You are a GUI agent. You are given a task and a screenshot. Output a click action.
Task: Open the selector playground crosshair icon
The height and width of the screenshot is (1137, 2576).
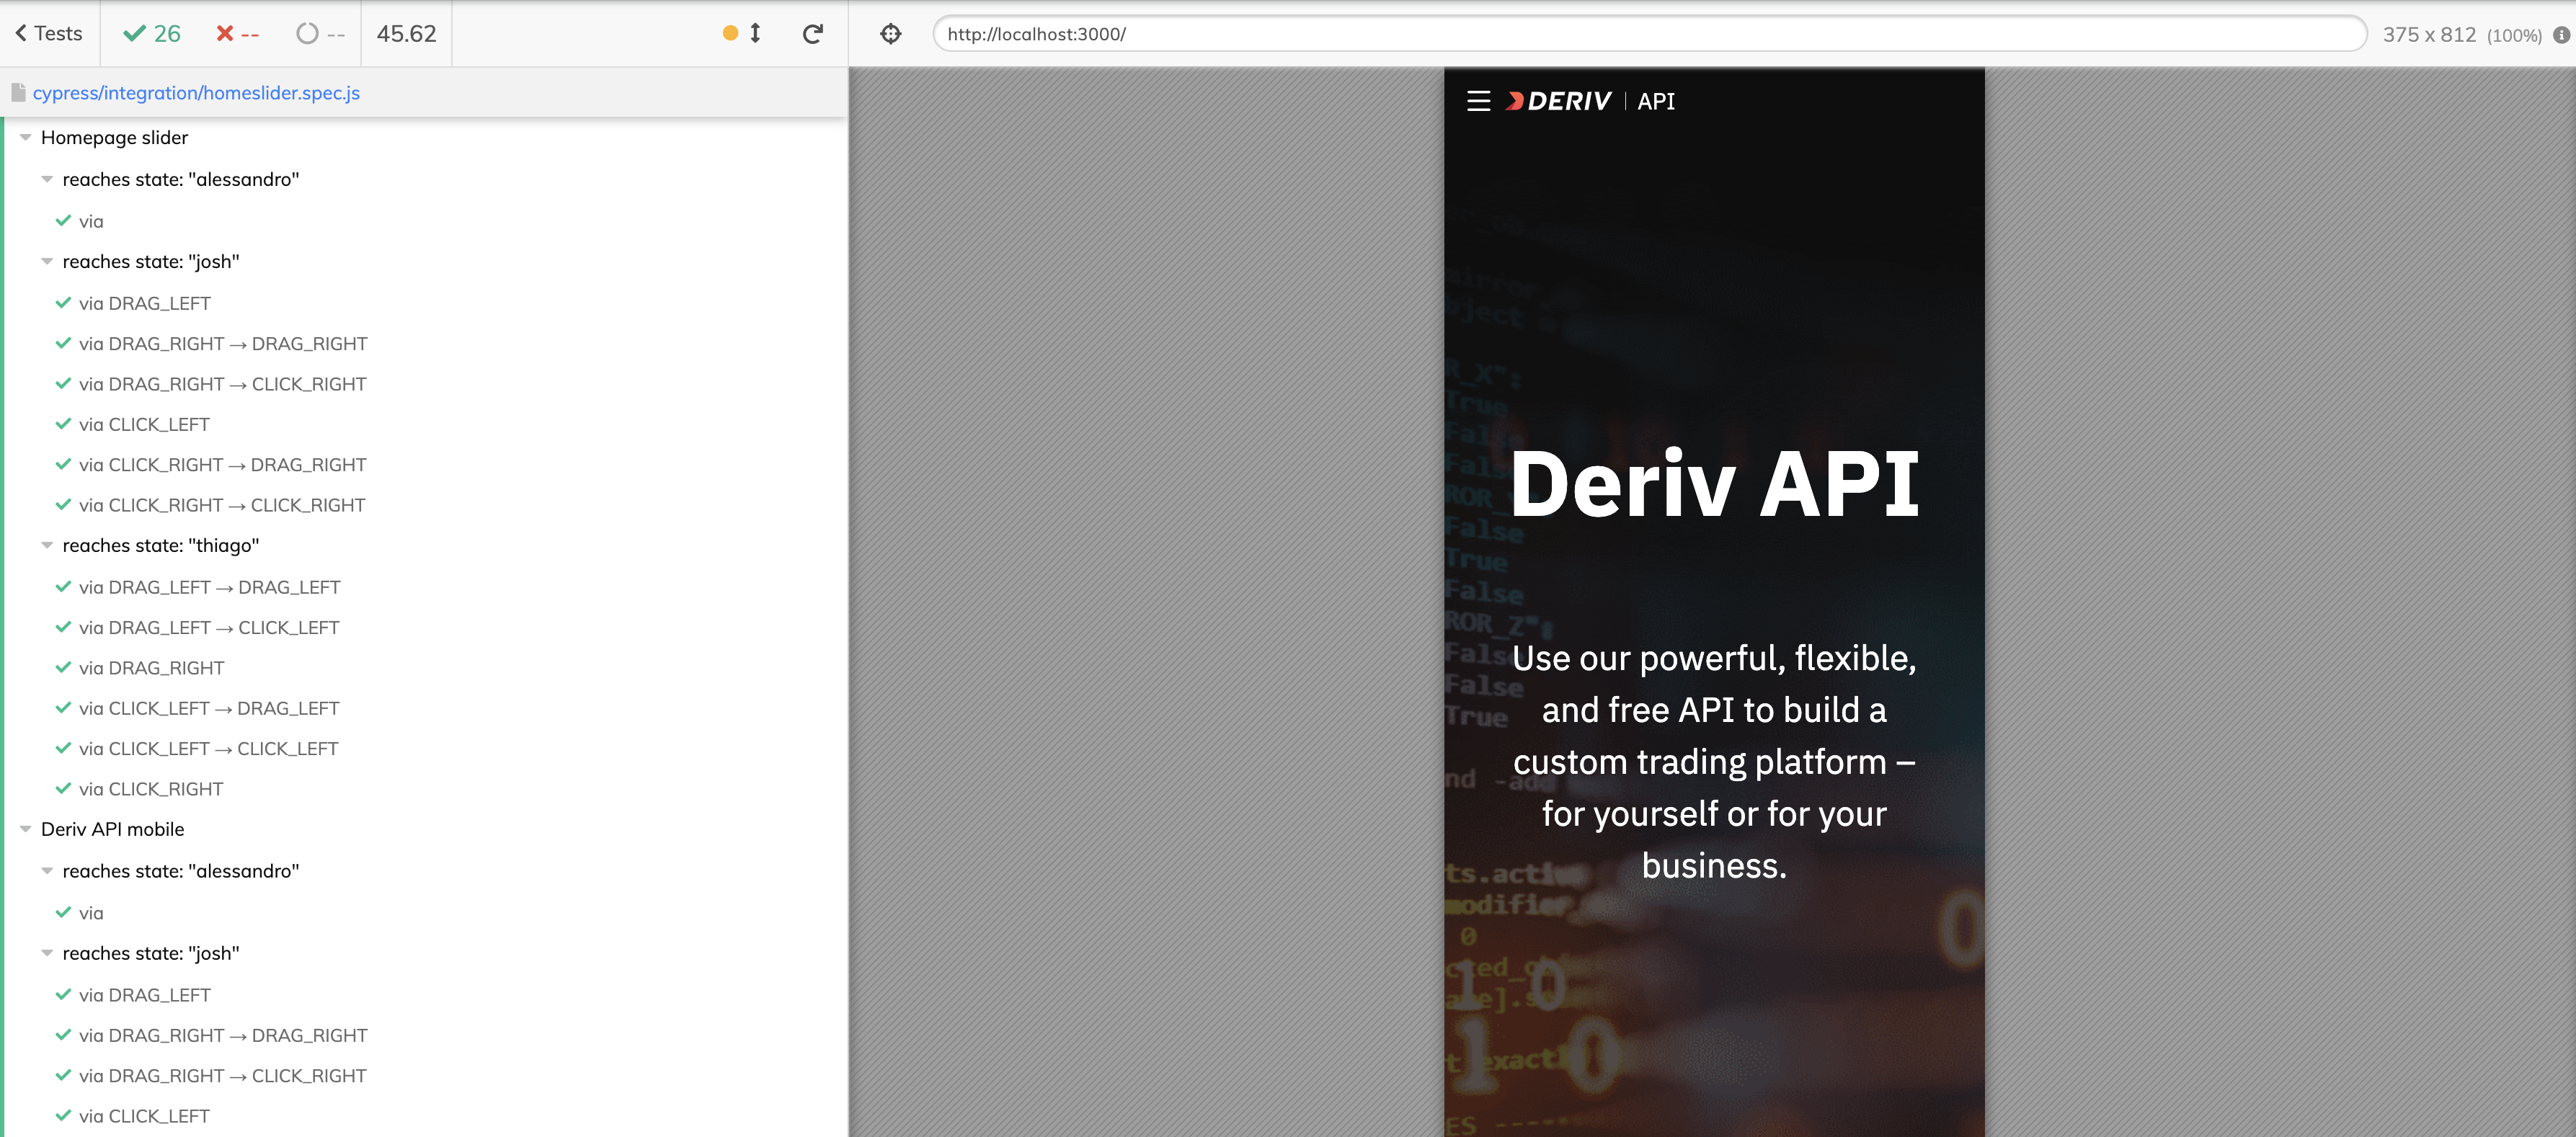coord(890,34)
